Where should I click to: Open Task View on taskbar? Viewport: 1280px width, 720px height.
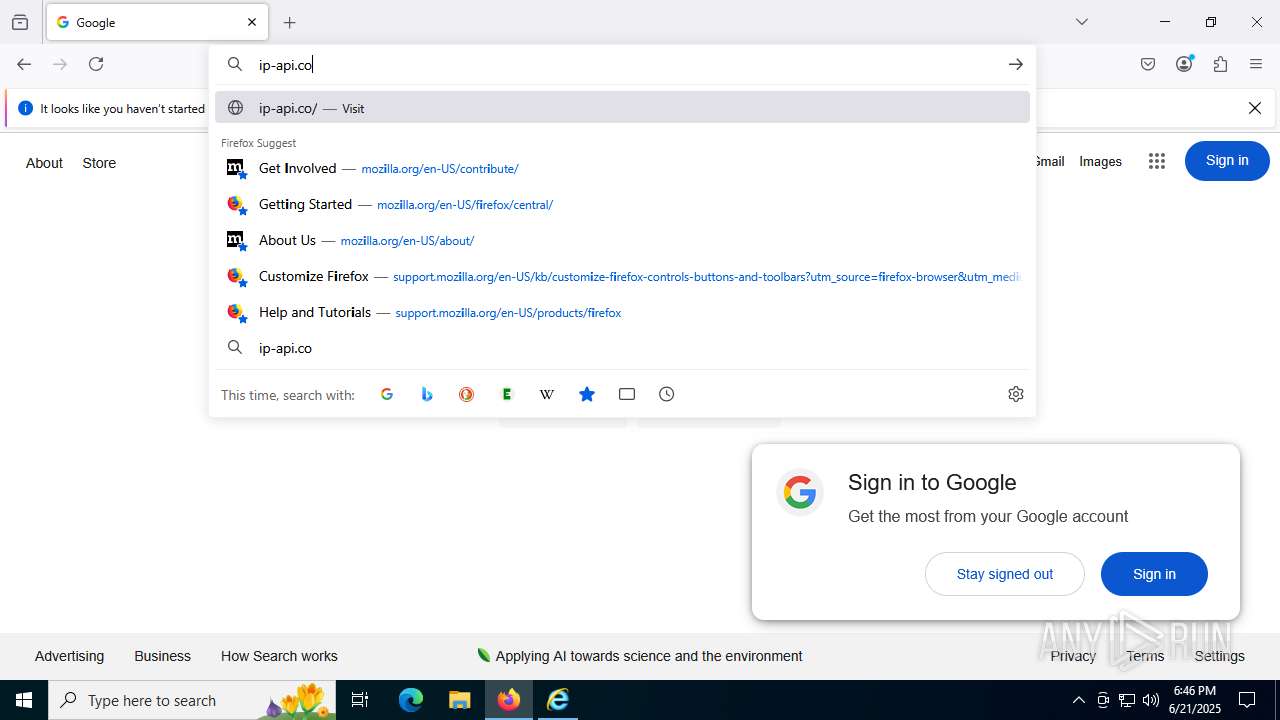click(360, 700)
